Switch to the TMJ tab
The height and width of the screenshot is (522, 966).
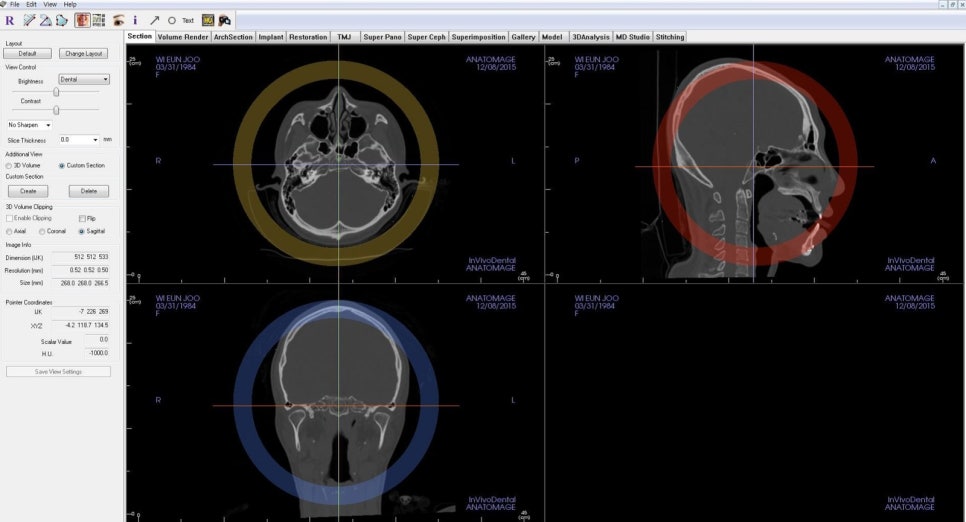pos(344,37)
